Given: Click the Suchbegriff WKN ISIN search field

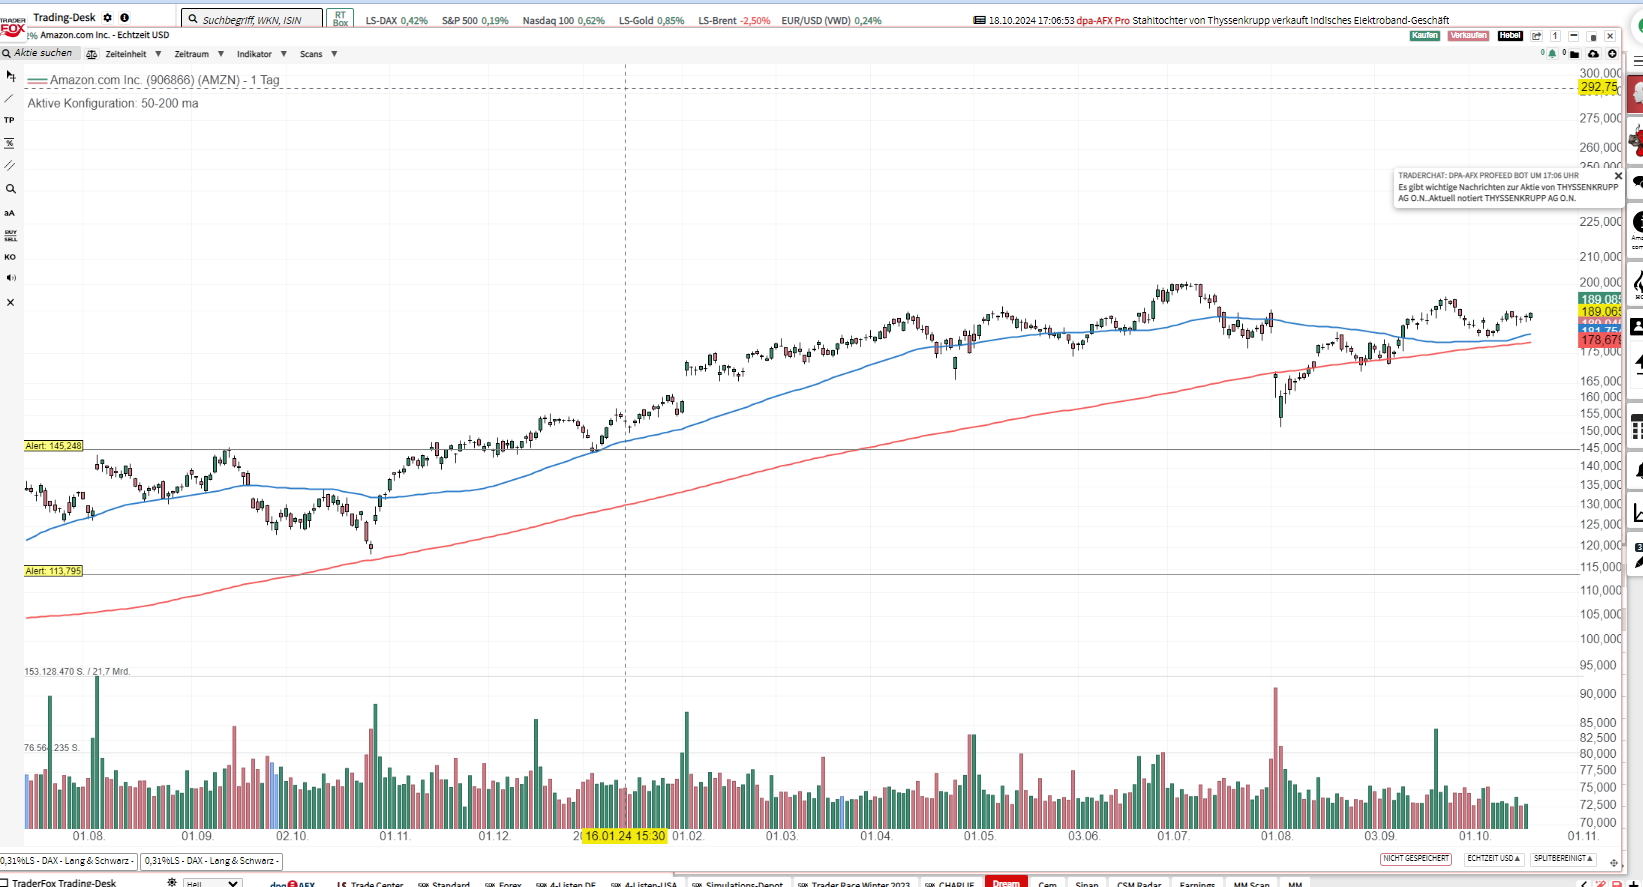Looking at the screenshot, I should pos(250,17).
